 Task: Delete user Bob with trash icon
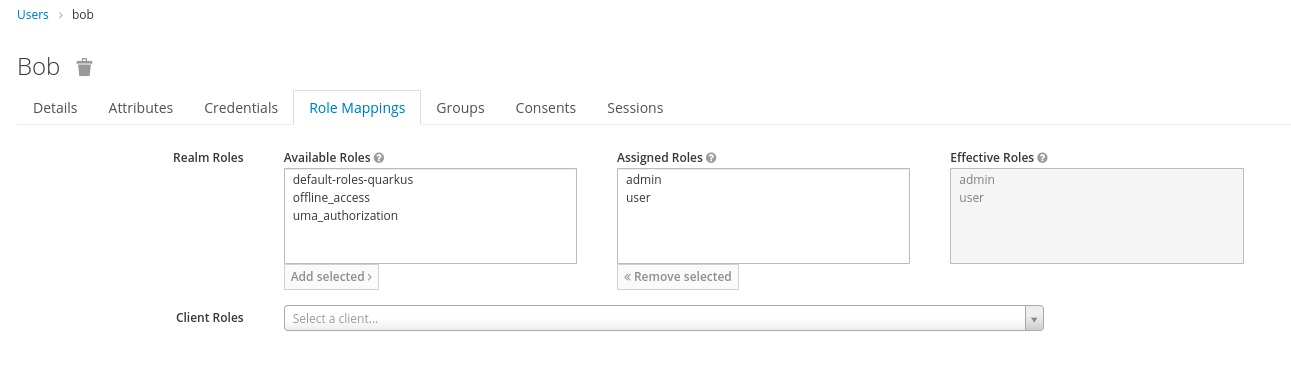(x=85, y=67)
